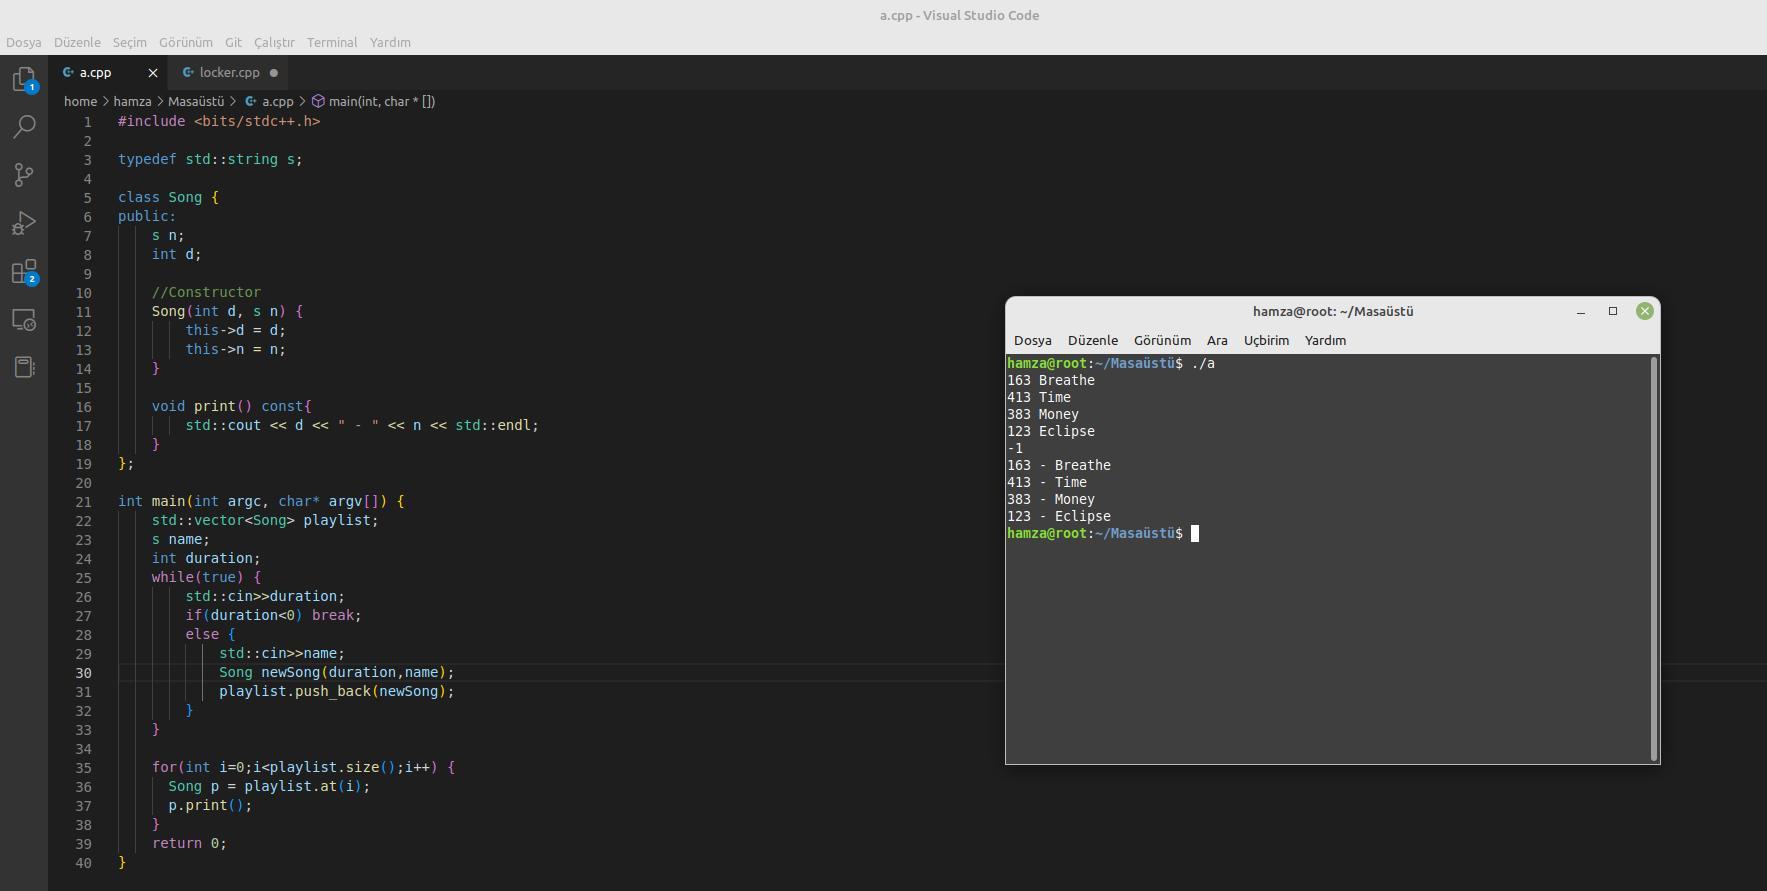
Task: Click the std::vector<Song> playlist line
Action: pos(265,520)
